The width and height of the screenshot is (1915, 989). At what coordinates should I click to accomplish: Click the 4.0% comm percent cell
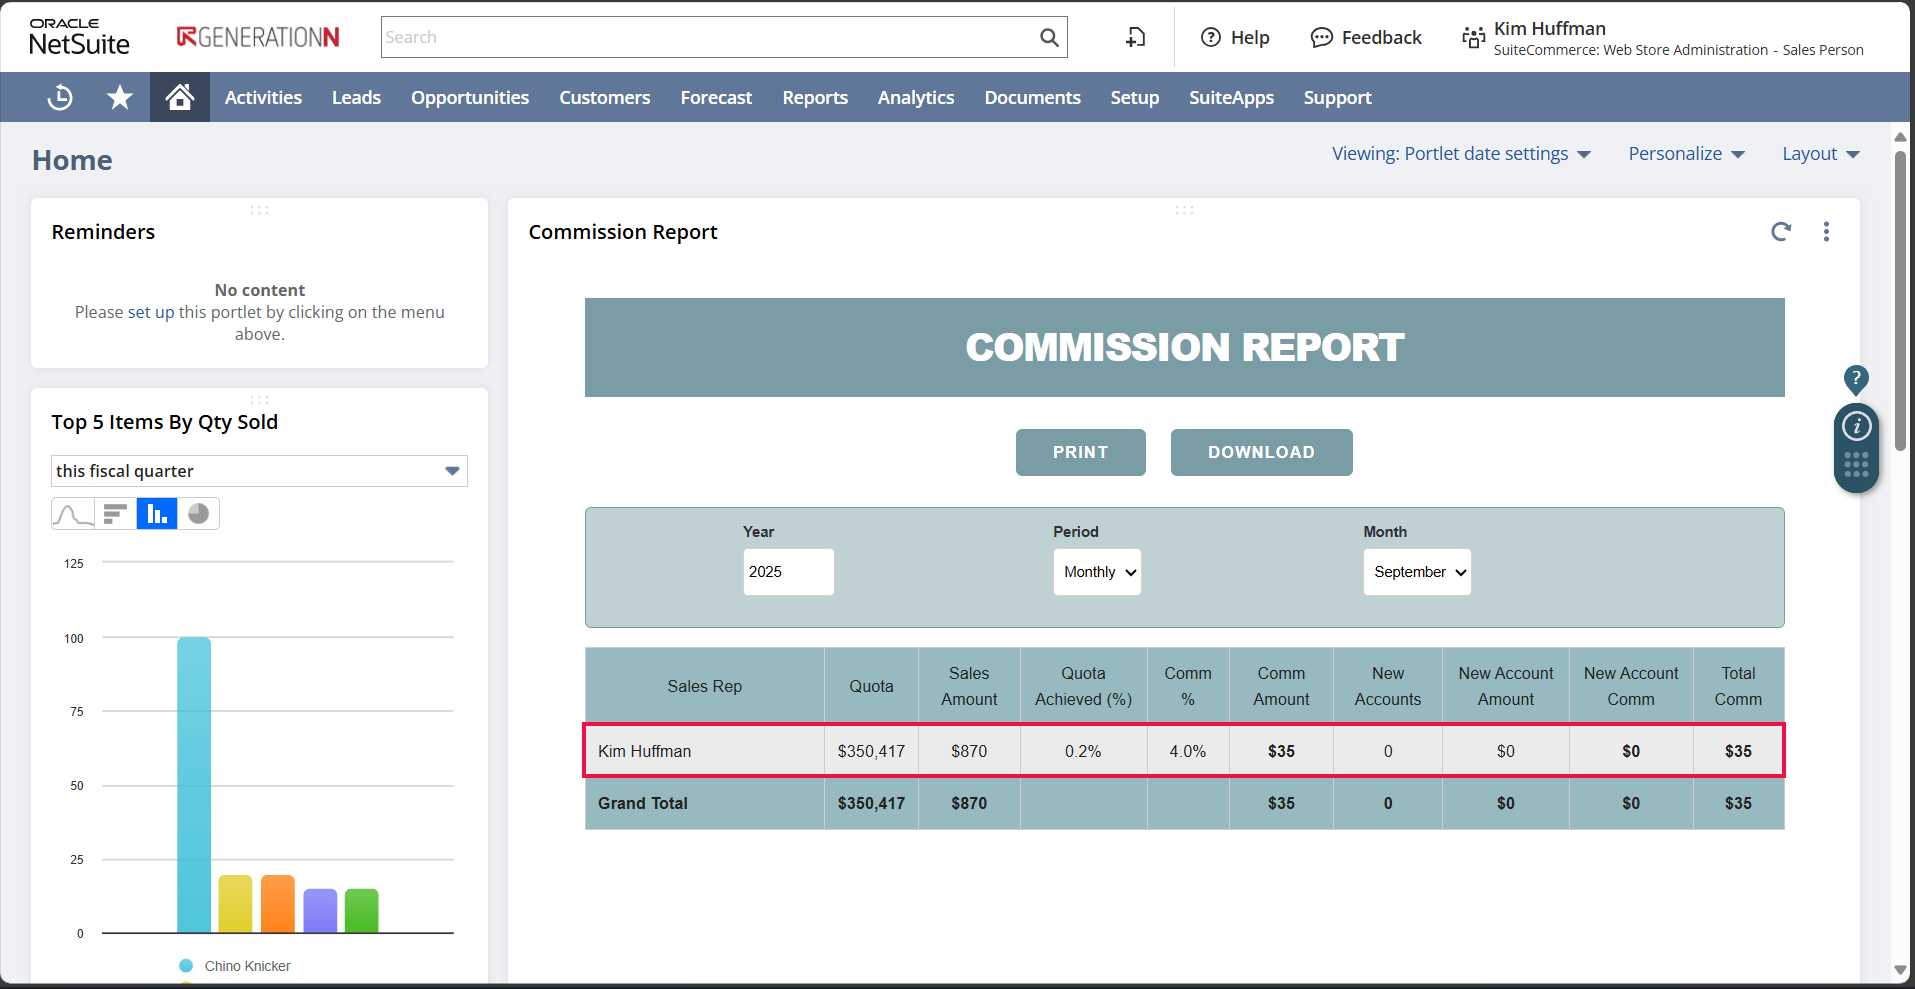point(1188,751)
